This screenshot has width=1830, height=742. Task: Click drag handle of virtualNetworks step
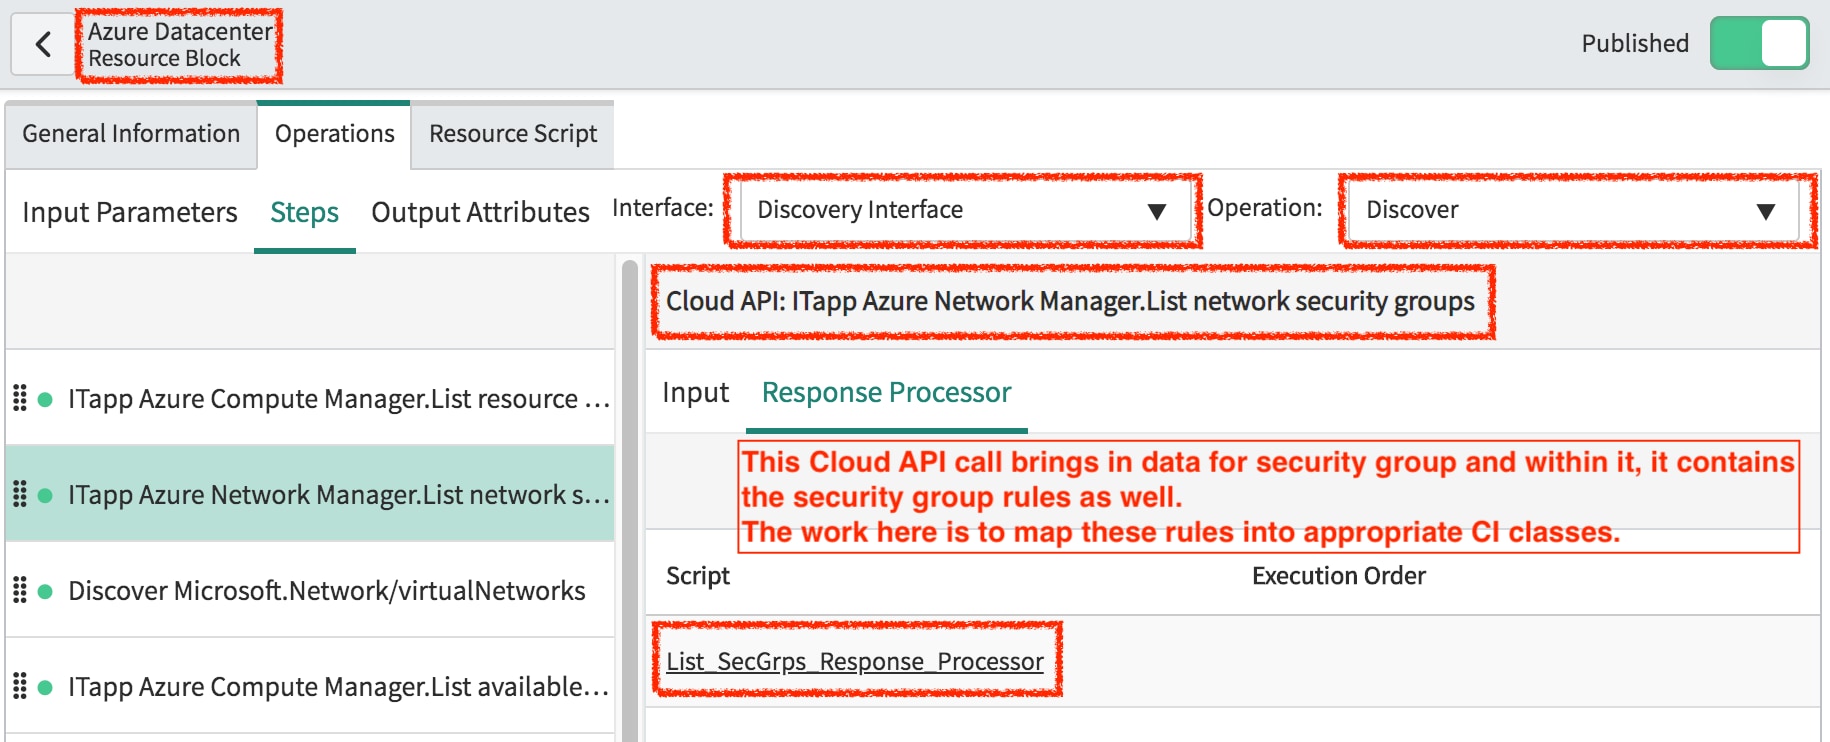[x=19, y=590]
